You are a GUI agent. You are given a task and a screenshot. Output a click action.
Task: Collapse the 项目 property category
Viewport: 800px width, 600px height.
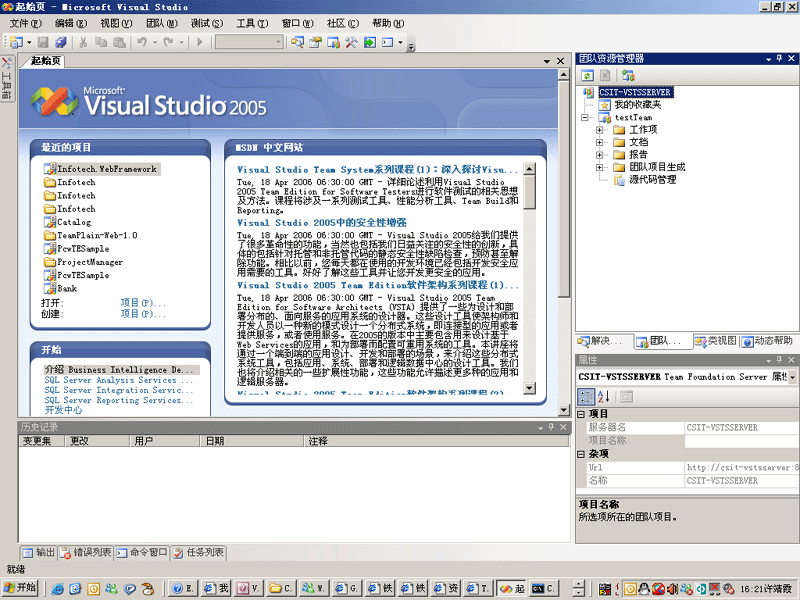point(581,414)
